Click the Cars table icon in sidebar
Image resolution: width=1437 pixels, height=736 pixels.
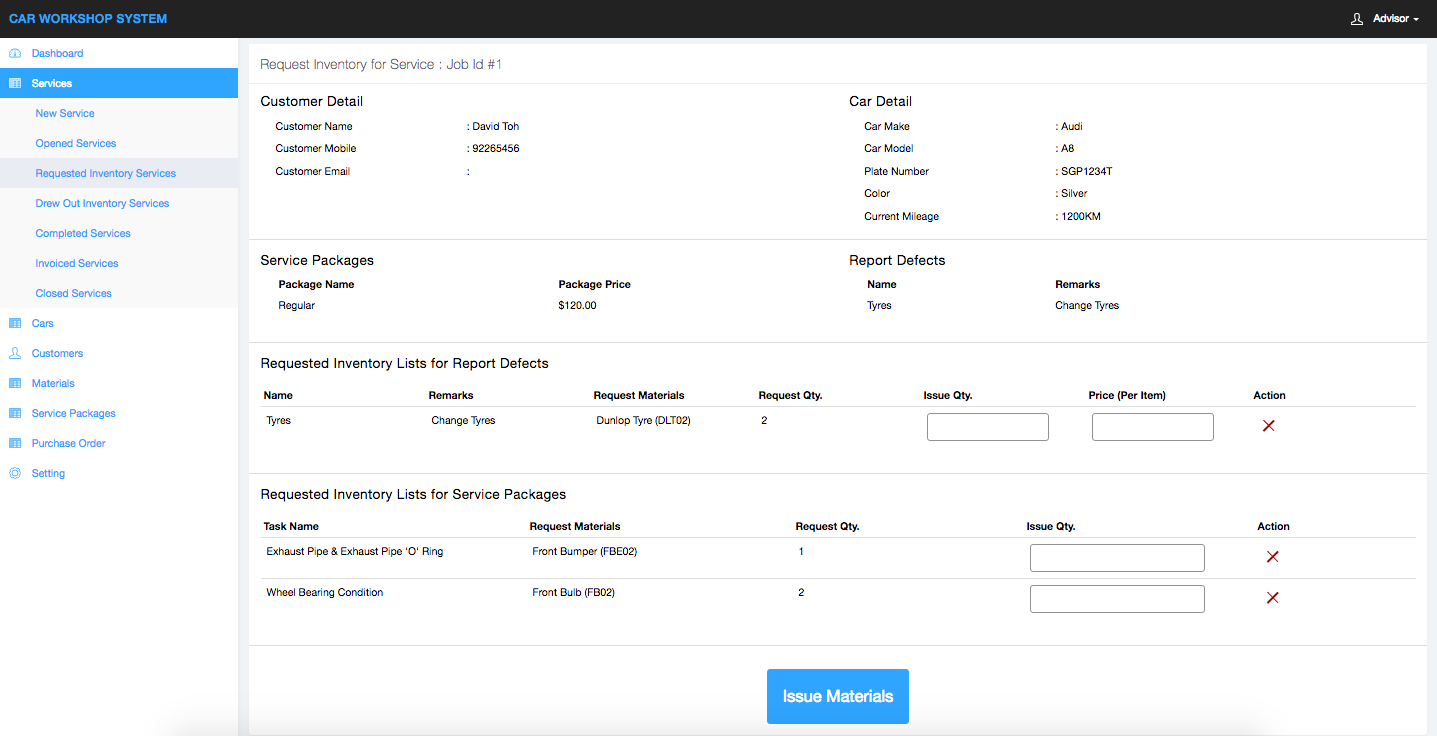point(15,323)
